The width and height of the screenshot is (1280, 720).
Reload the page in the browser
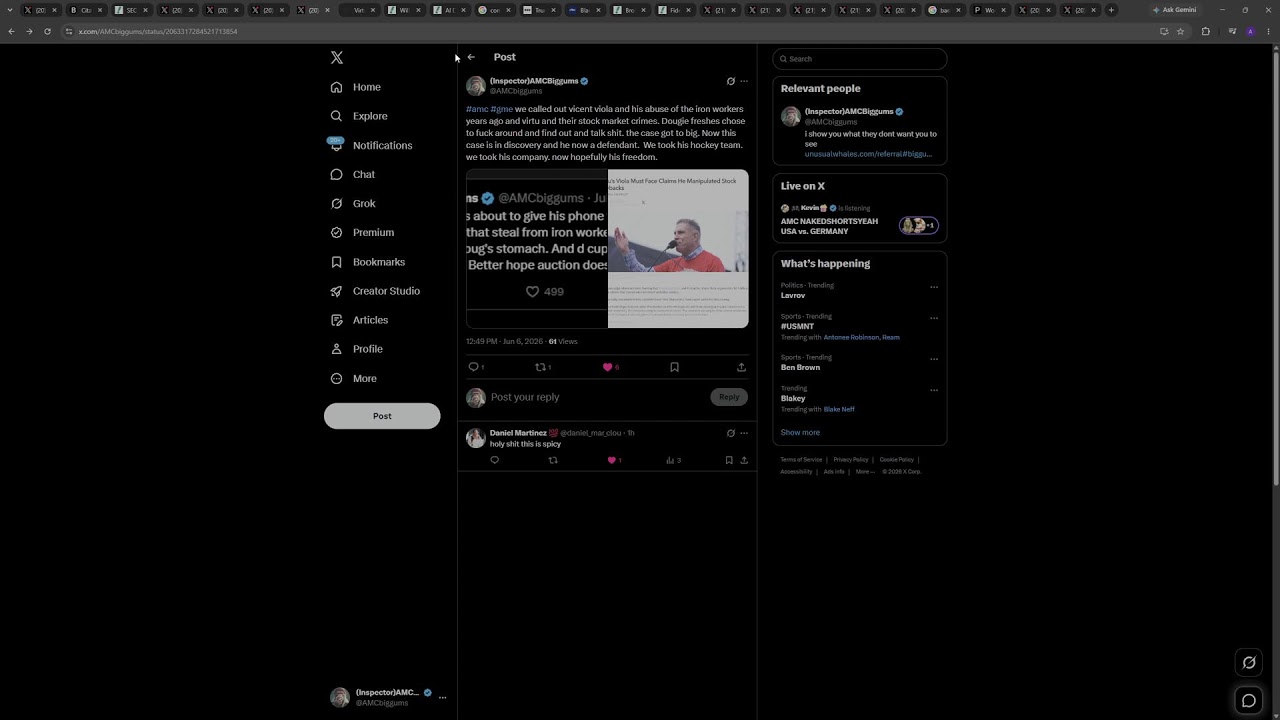tap(47, 31)
